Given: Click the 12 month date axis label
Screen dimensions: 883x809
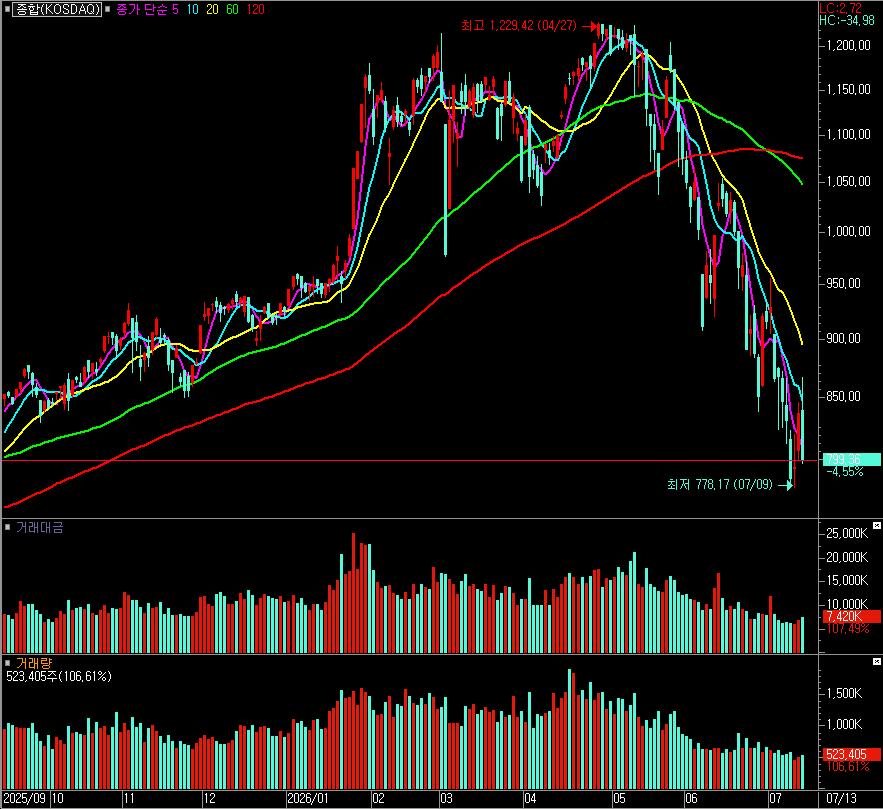Looking at the screenshot, I should coord(209,799).
